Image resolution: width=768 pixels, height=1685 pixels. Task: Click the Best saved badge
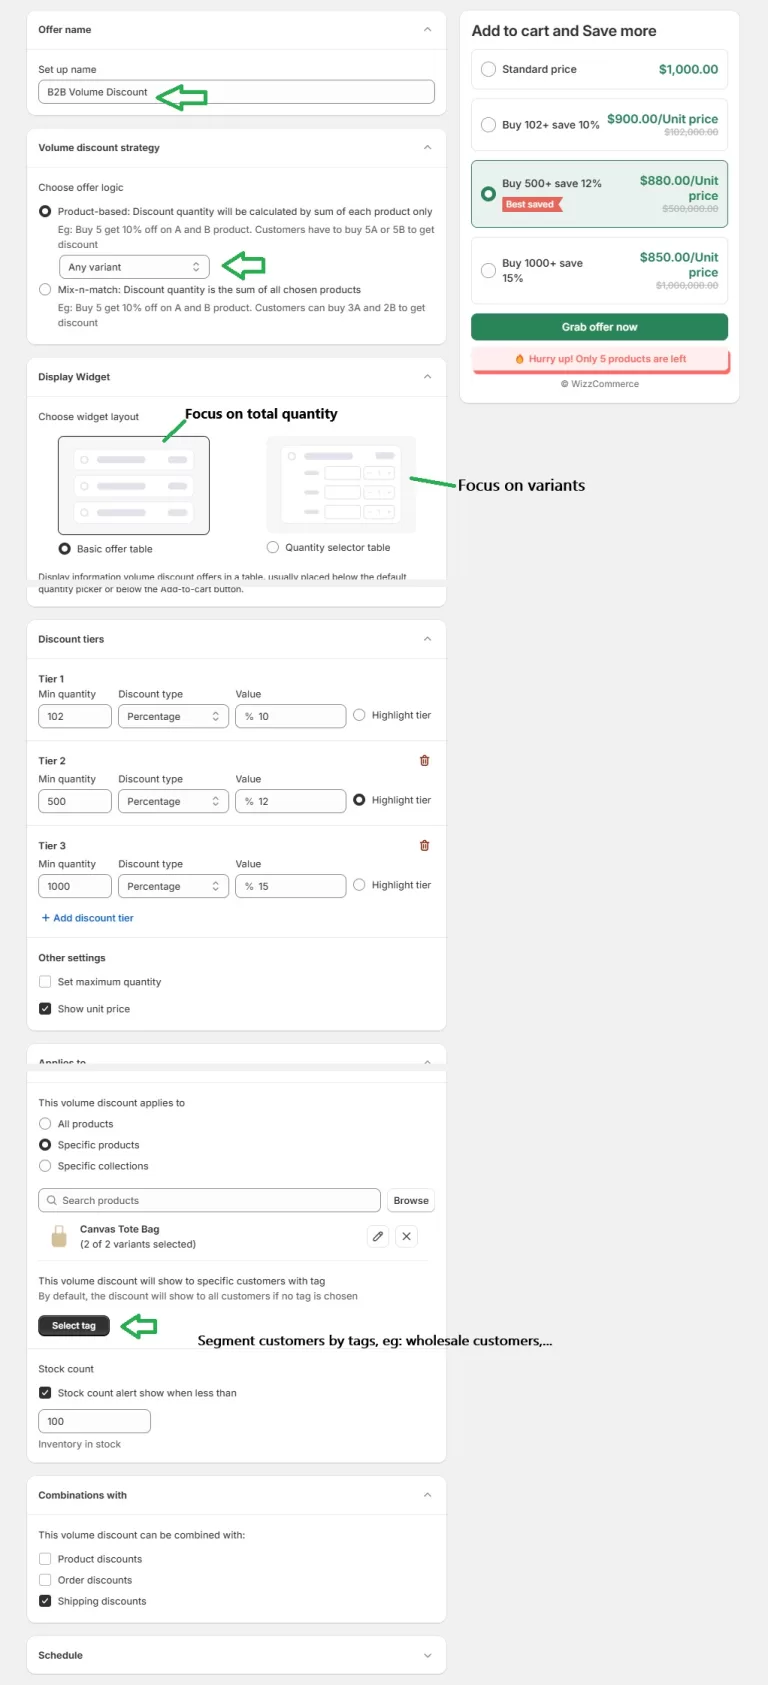pyautogui.click(x=532, y=204)
